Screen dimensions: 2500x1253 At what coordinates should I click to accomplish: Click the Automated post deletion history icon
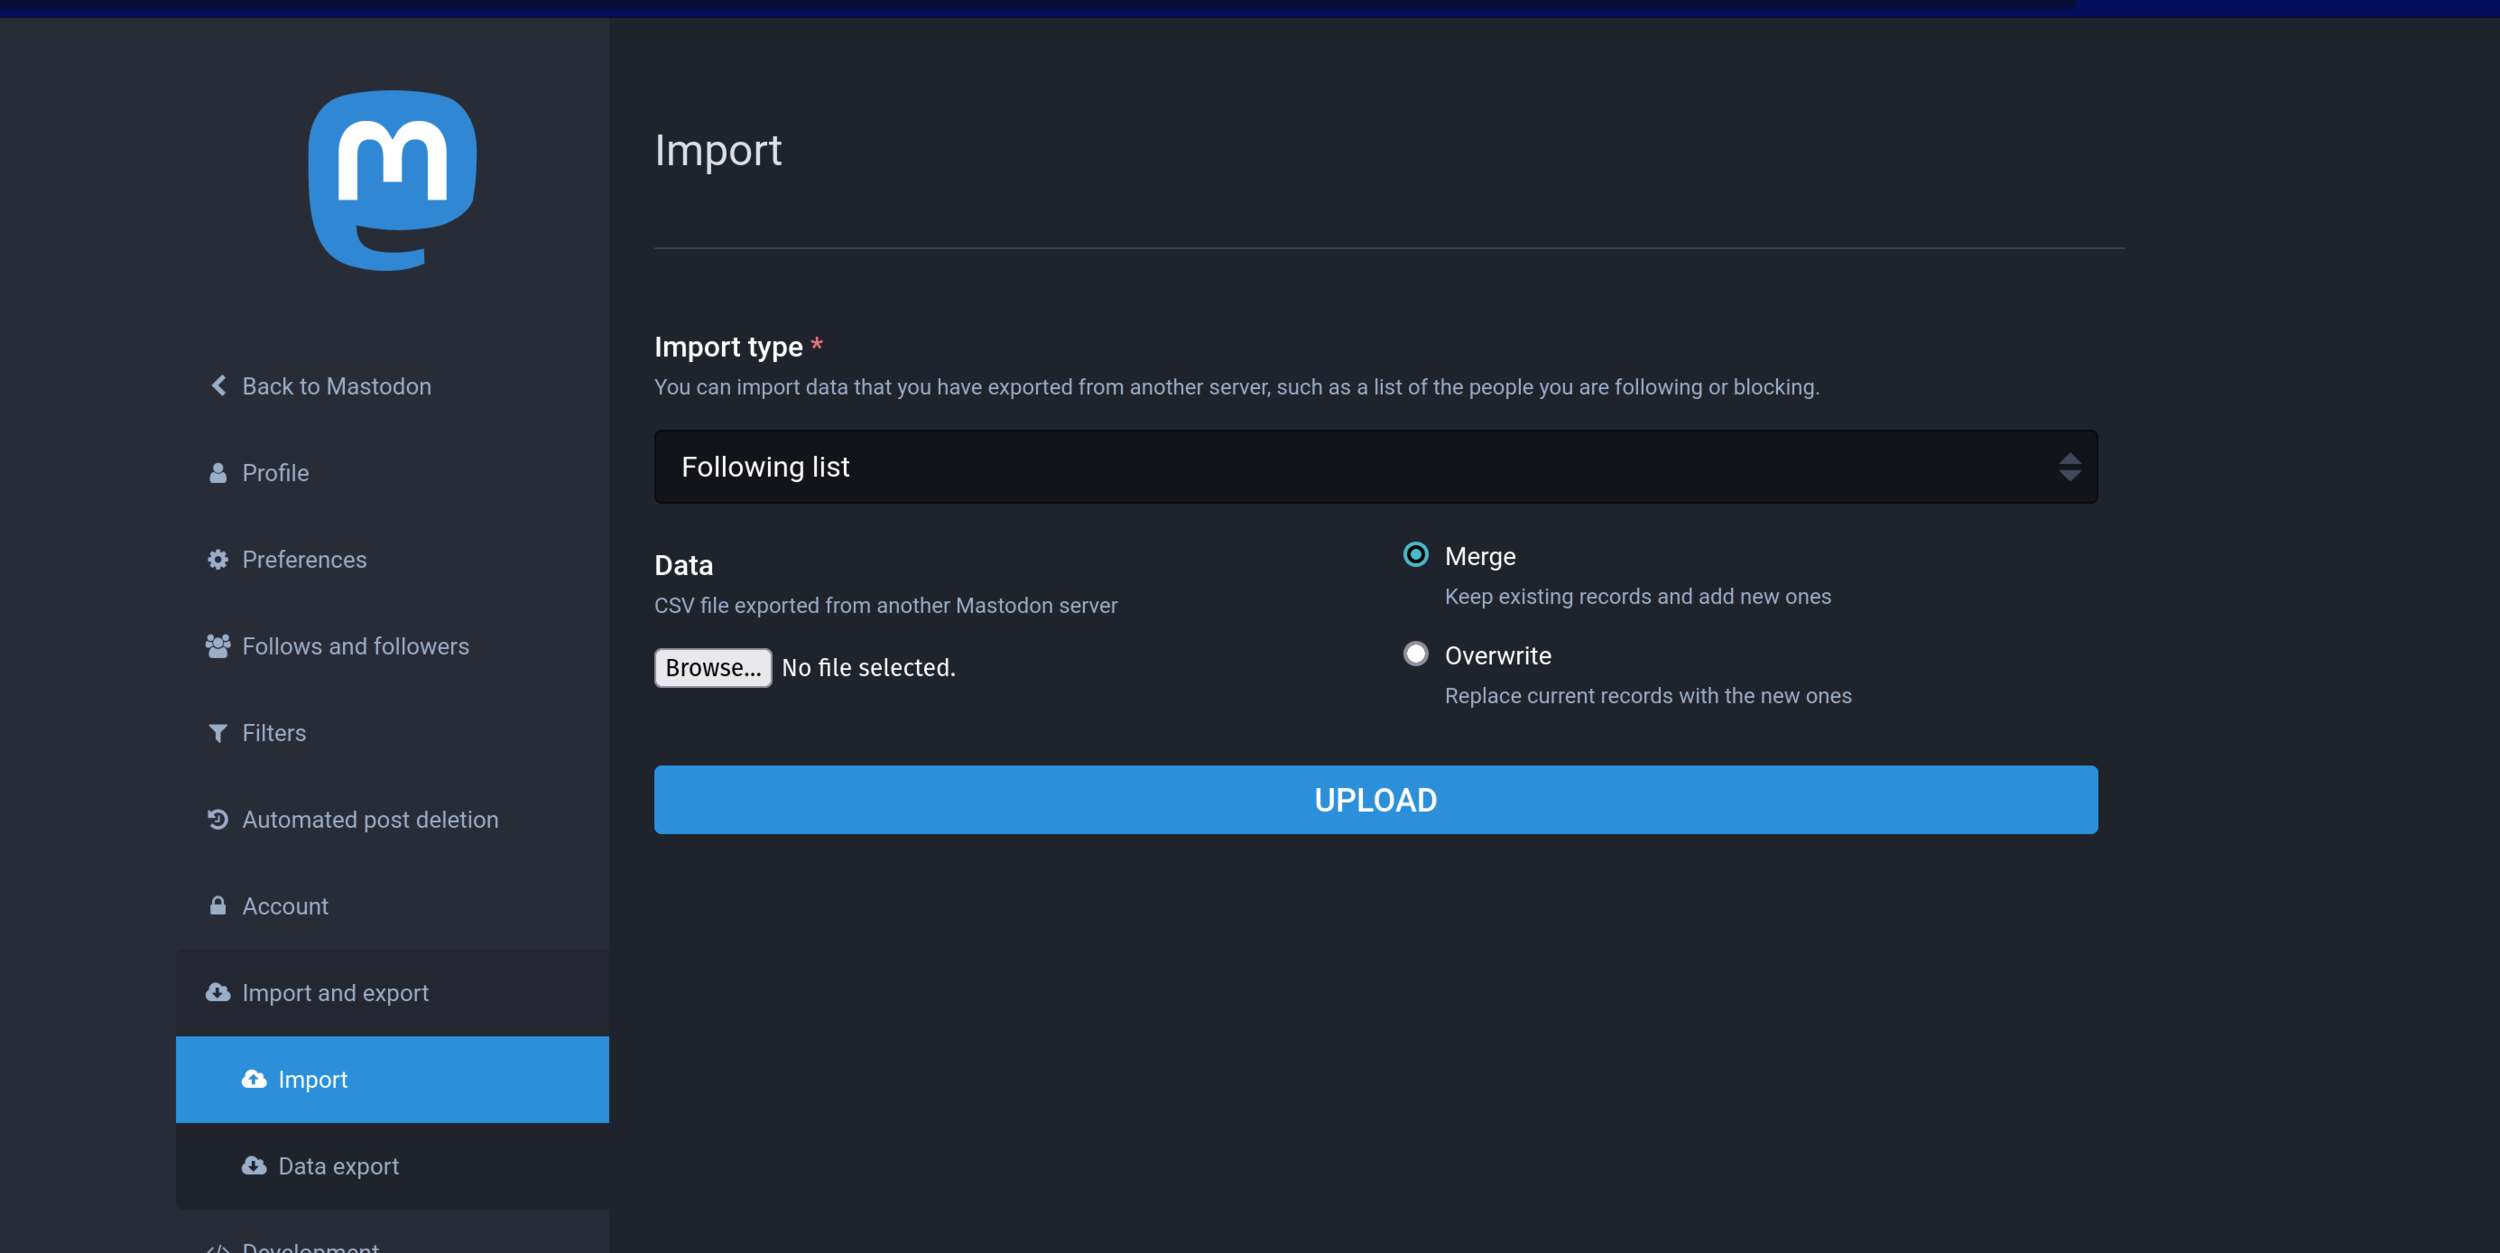click(218, 820)
